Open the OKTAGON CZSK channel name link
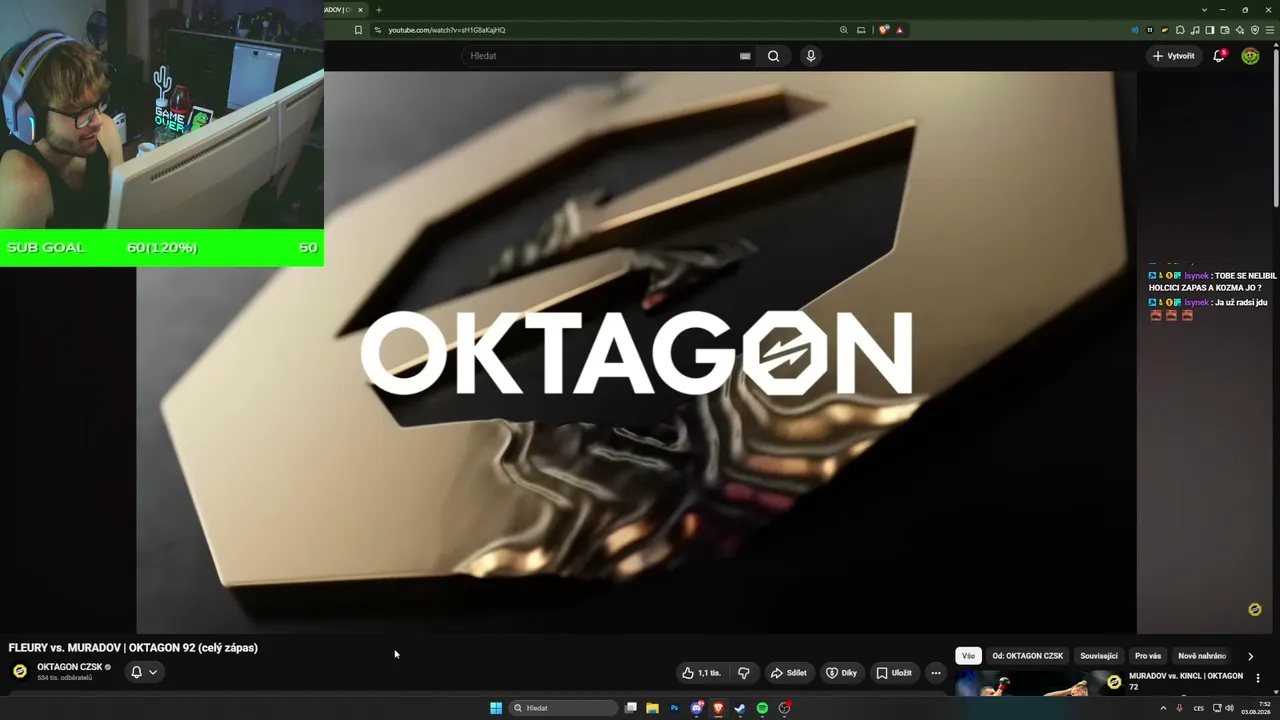1280x720 pixels. coord(70,667)
